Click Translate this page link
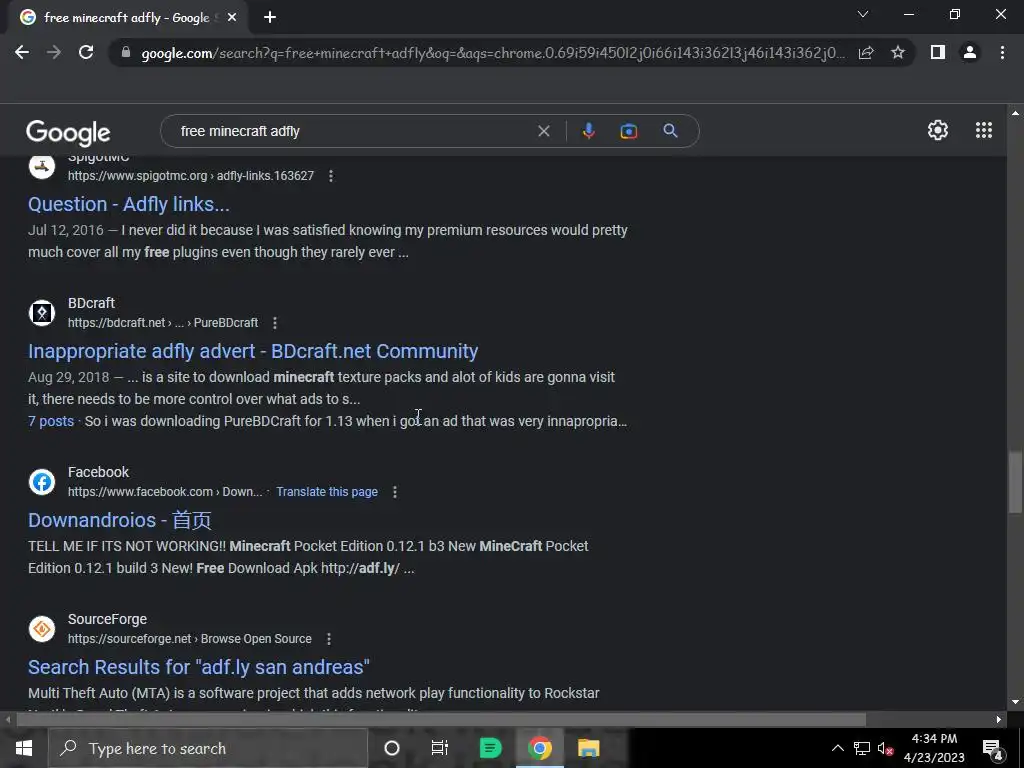The width and height of the screenshot is (1024, 768). (327, 492)
